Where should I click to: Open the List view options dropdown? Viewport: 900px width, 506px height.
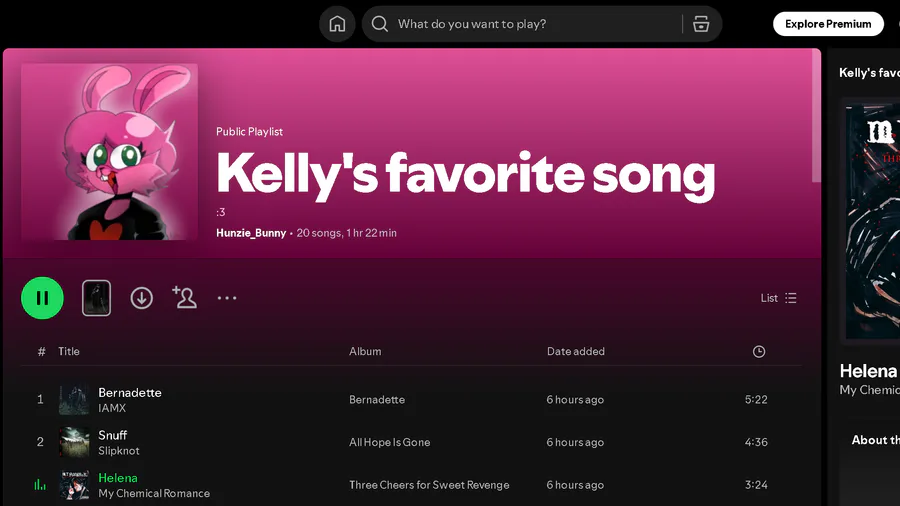779,298
